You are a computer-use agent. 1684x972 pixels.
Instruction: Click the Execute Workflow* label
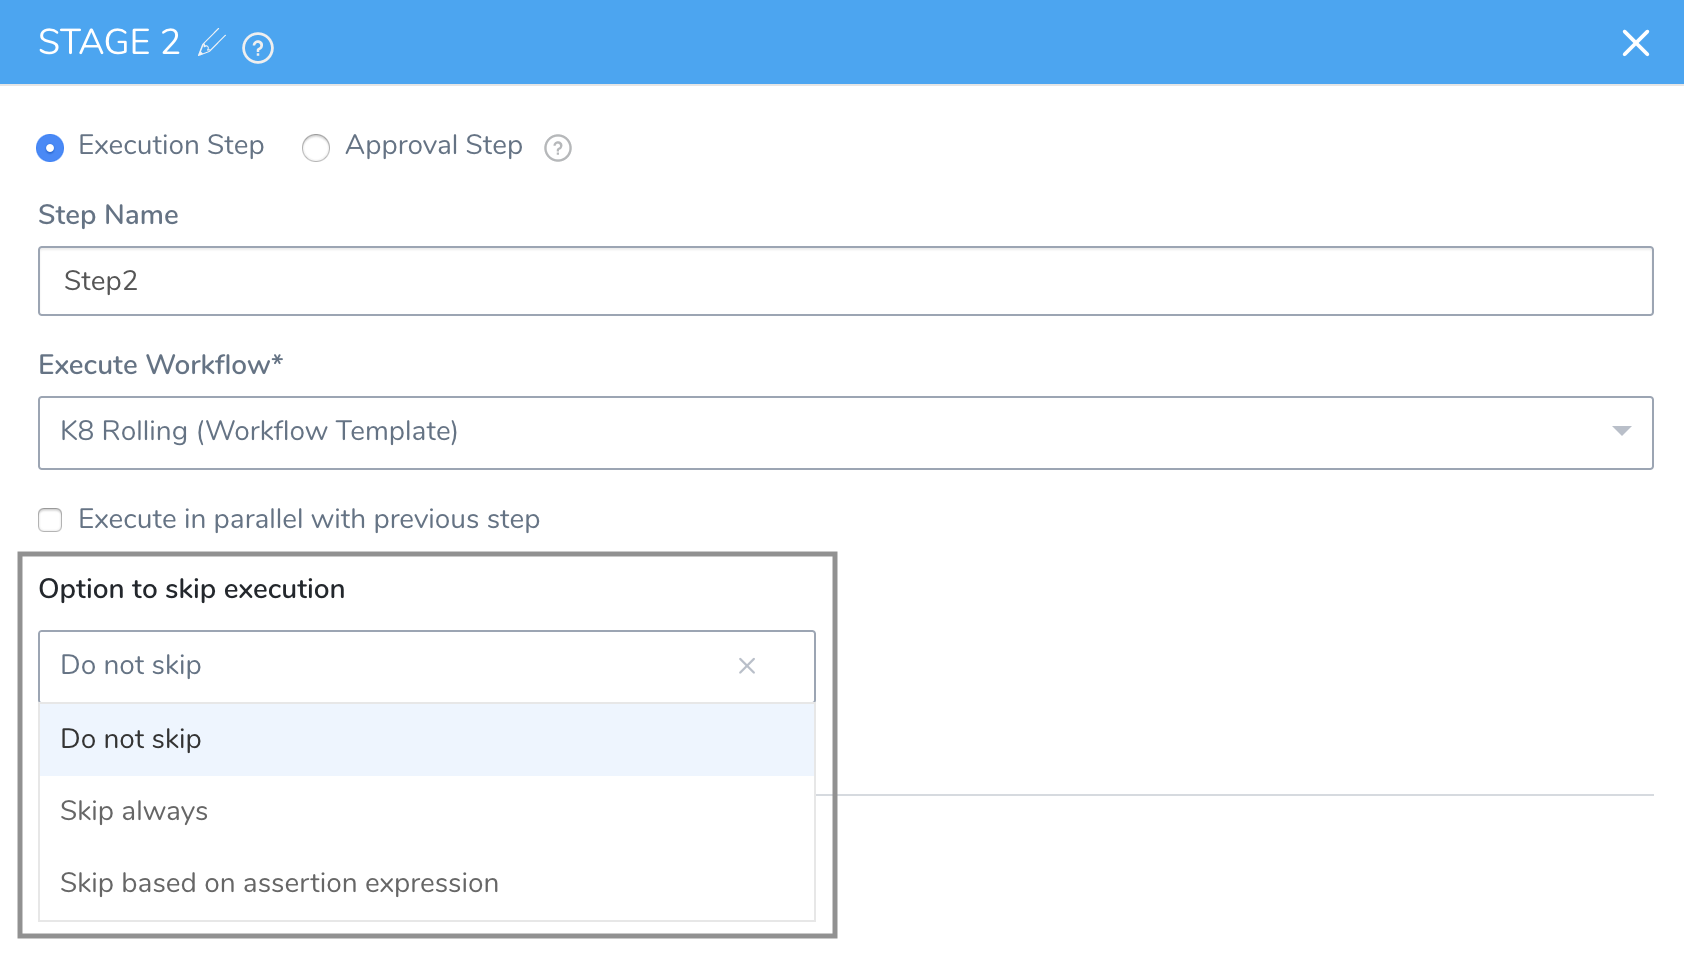pyautogui.click(x=161, y=365)
